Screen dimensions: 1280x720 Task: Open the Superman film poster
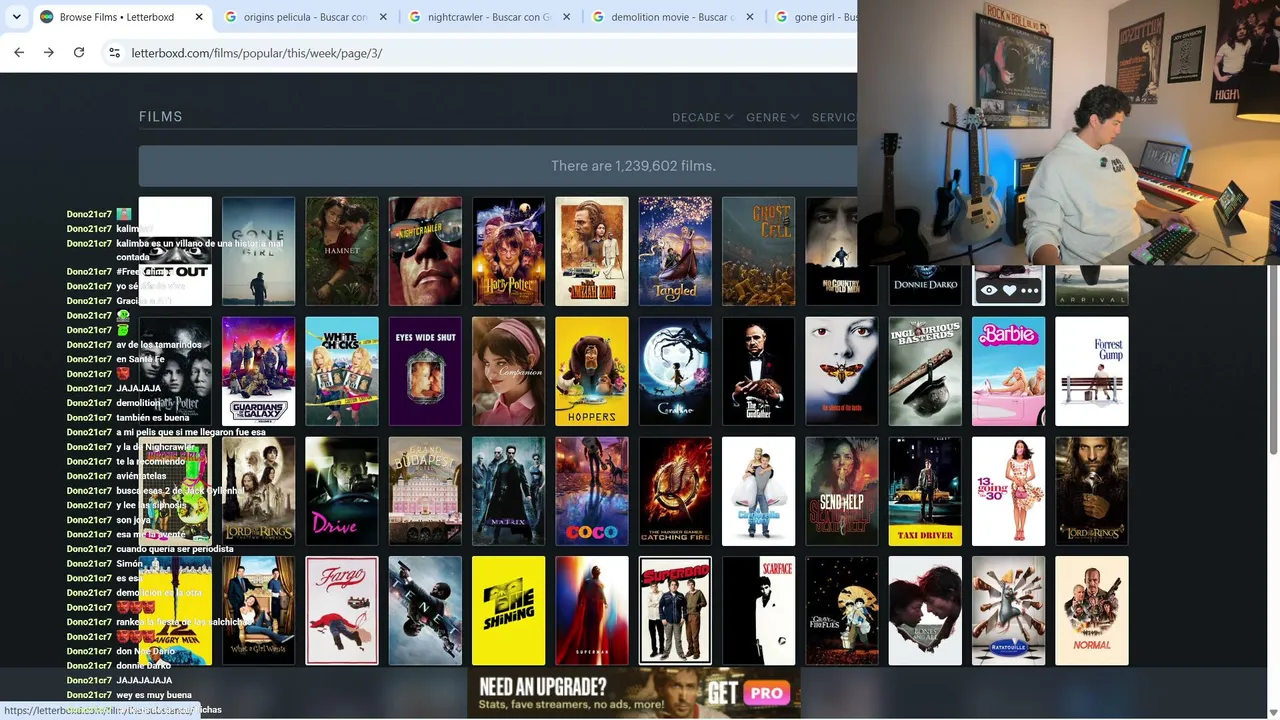click(x=592, y=611)
